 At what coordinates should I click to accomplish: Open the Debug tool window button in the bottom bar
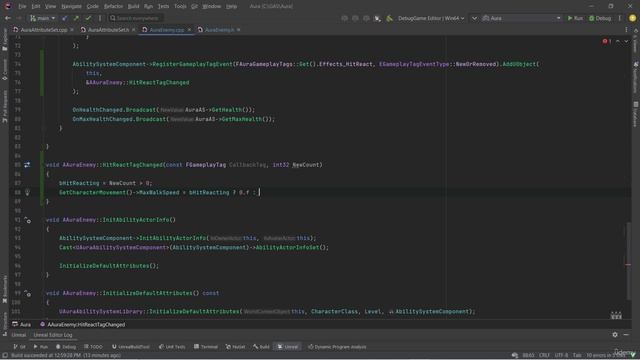66,347
